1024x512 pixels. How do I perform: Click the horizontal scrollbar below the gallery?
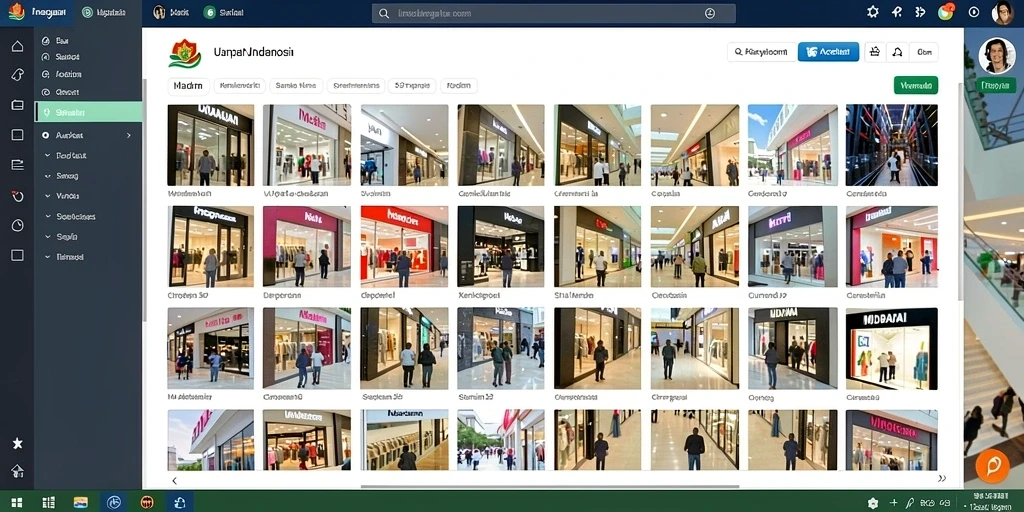549,487
